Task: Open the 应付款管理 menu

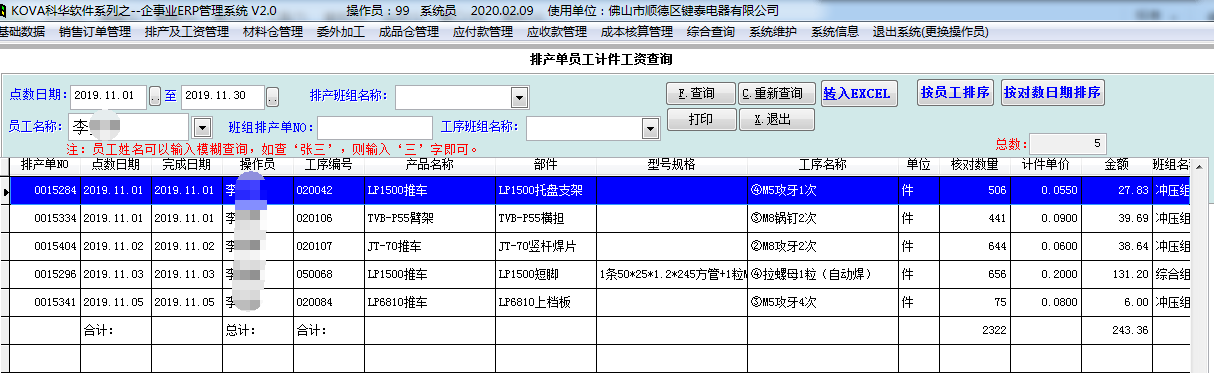Action: 483,32
